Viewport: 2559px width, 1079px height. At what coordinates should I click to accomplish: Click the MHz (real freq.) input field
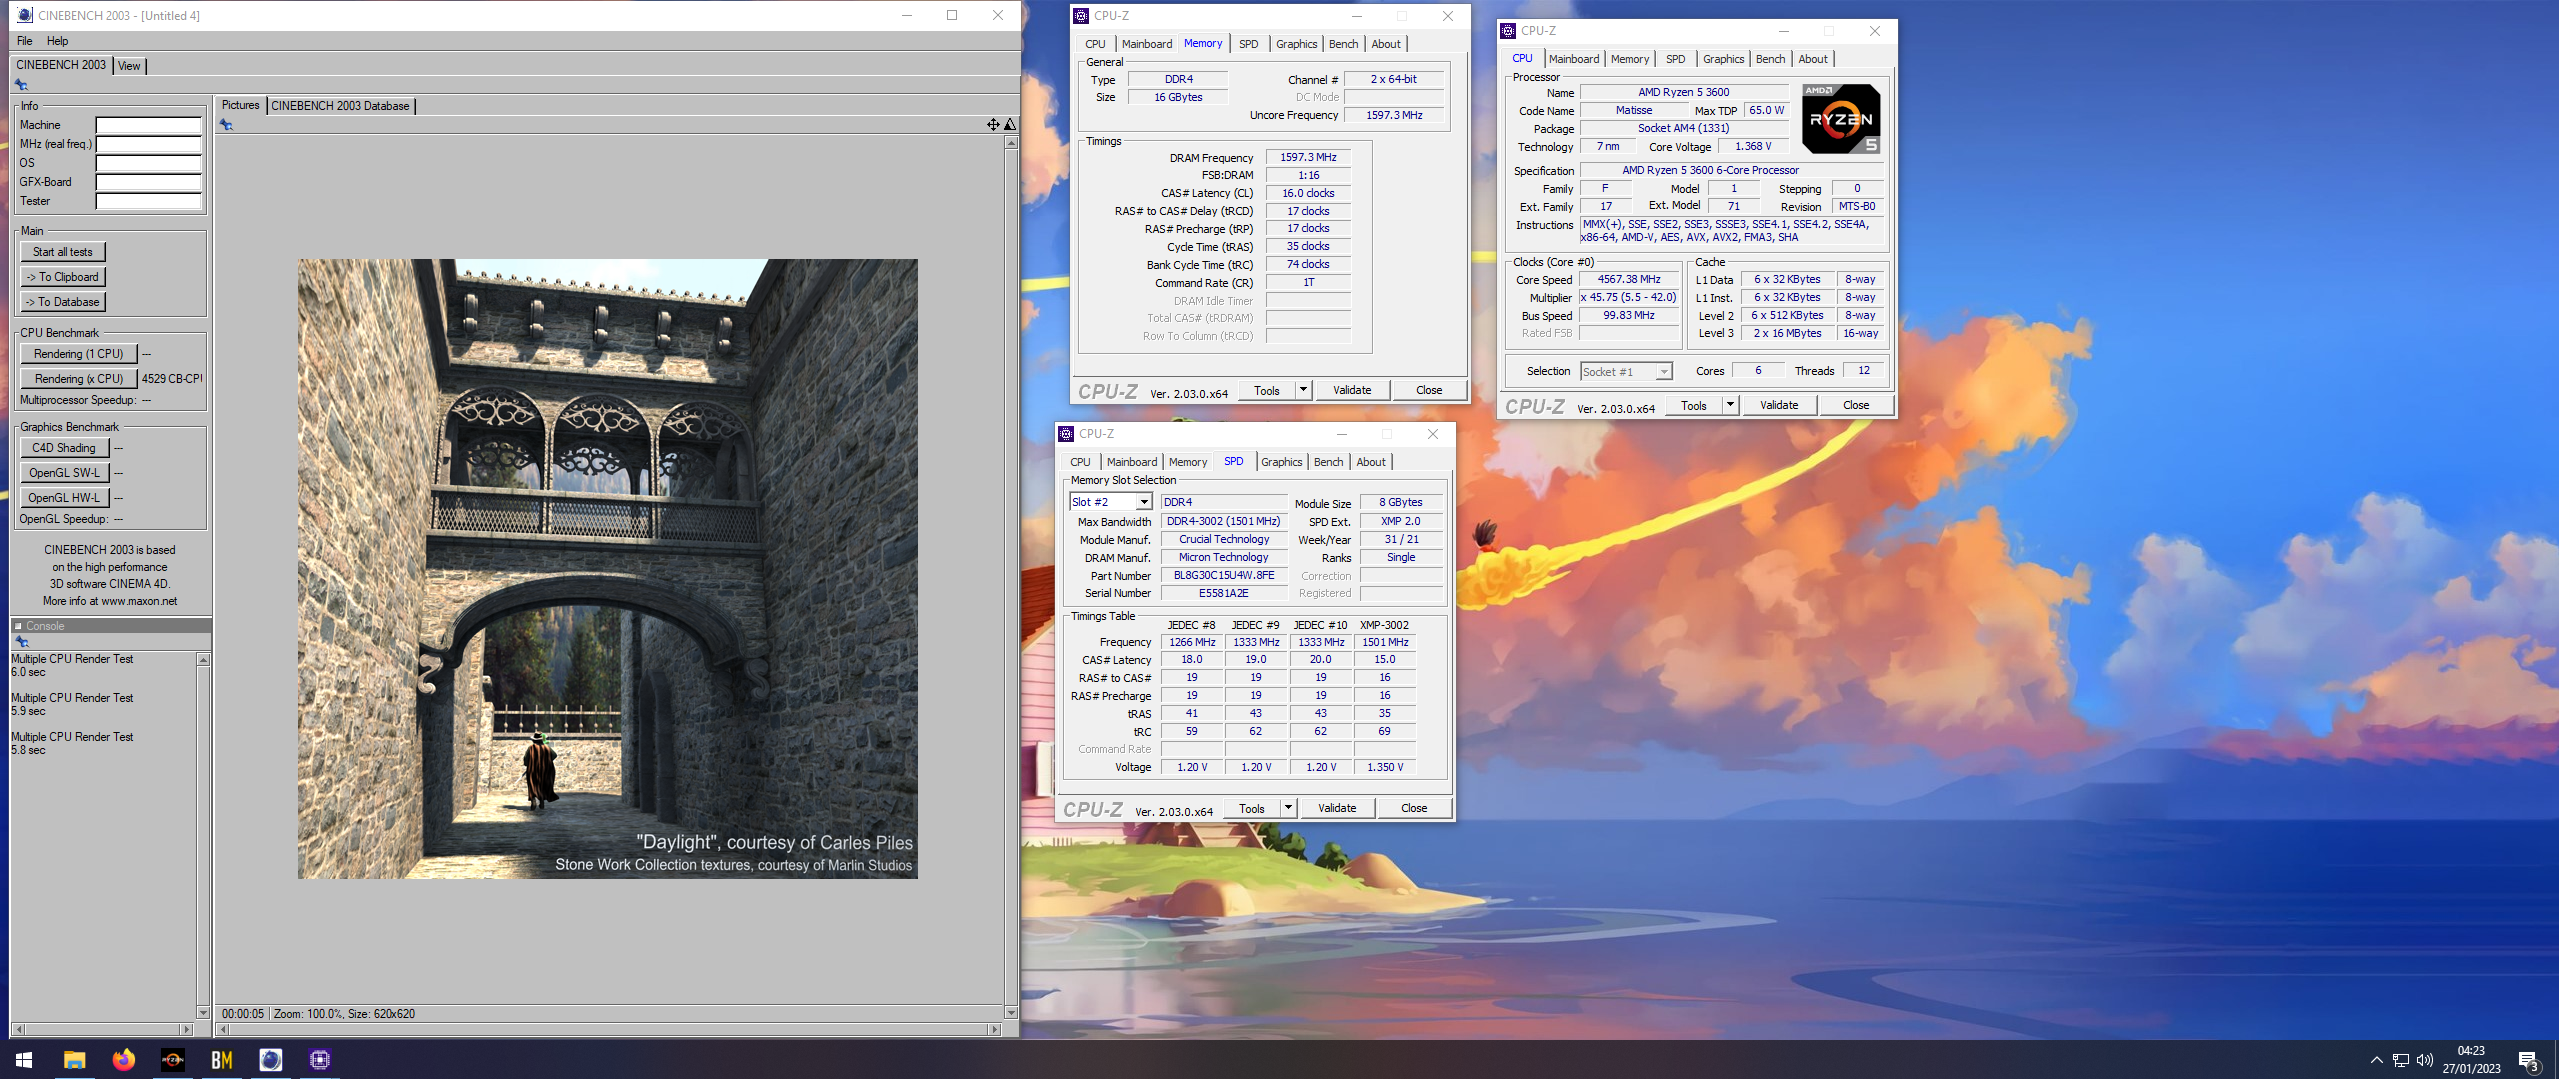coord(148,144)
